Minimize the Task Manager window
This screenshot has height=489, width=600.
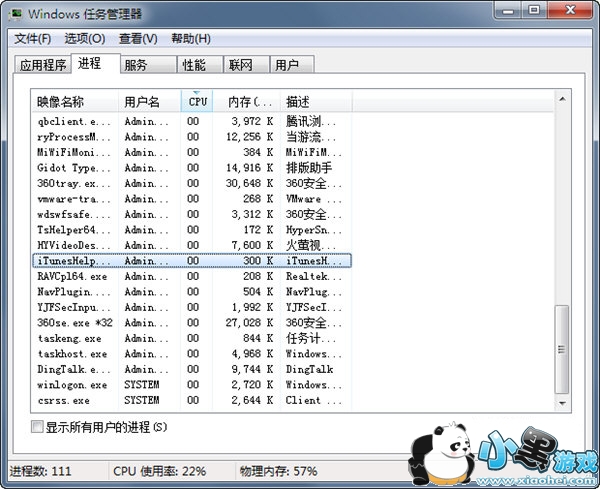[508, 10]
